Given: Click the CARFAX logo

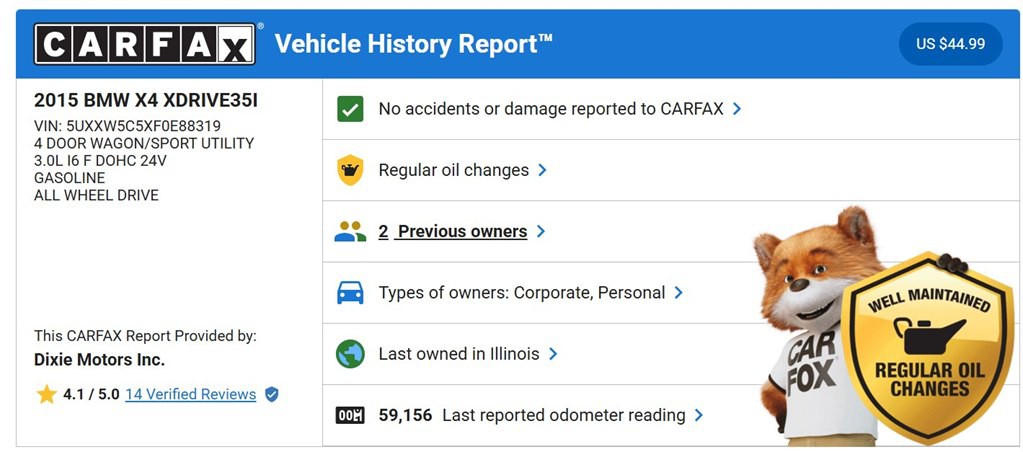Looking at the screenshot, I should 145,44.
